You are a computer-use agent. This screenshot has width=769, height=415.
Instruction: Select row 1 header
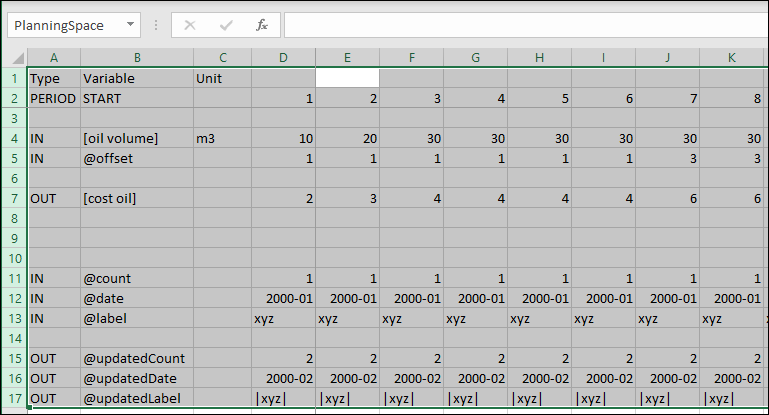(x=15, y=78)
